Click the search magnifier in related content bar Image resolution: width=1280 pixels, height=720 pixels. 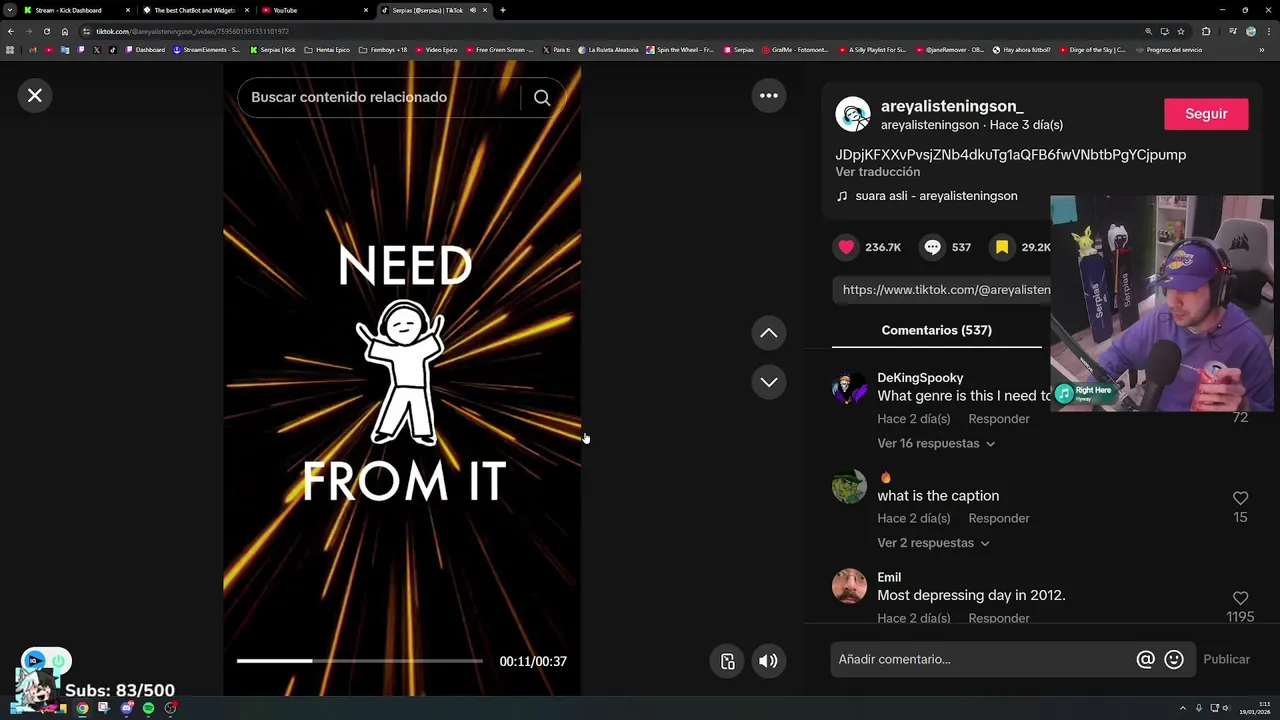[x=542, y=97]
